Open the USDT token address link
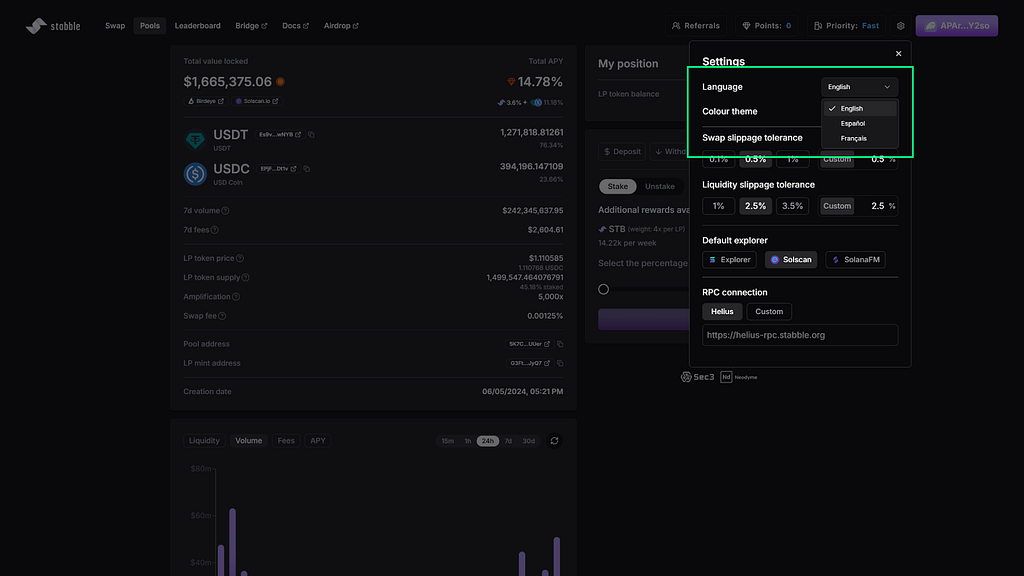 pos(280,135)
